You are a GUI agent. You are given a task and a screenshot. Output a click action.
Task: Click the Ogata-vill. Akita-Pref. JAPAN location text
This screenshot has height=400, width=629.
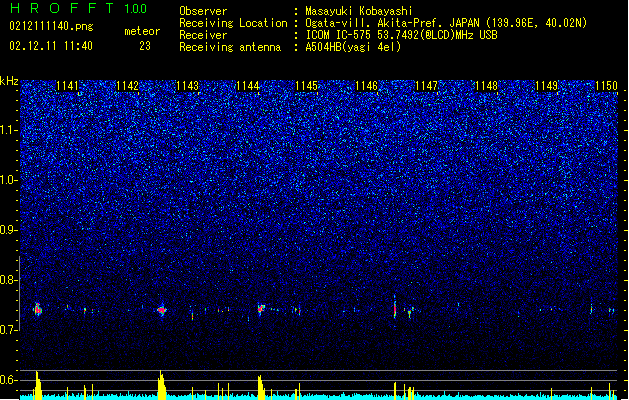coord(446,23)
